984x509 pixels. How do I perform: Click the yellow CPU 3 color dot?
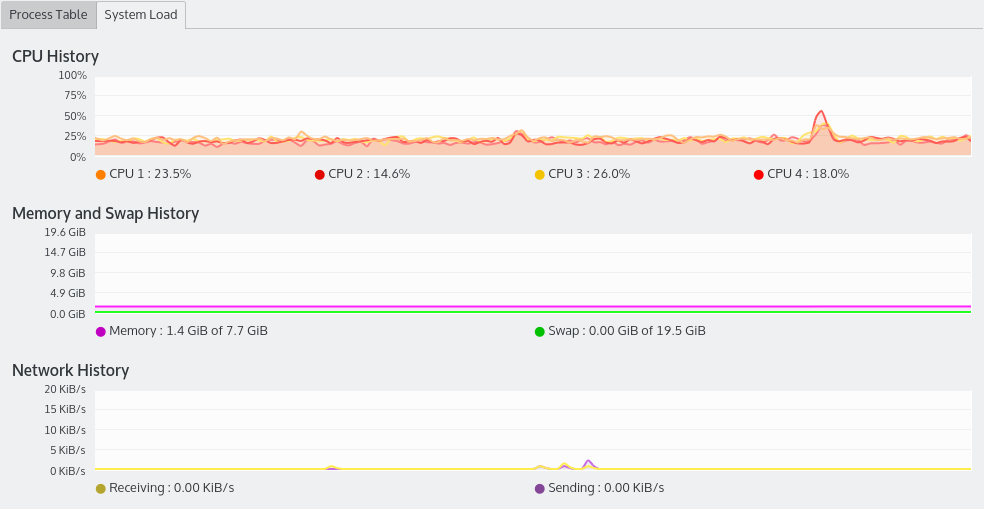pos(540,174)
